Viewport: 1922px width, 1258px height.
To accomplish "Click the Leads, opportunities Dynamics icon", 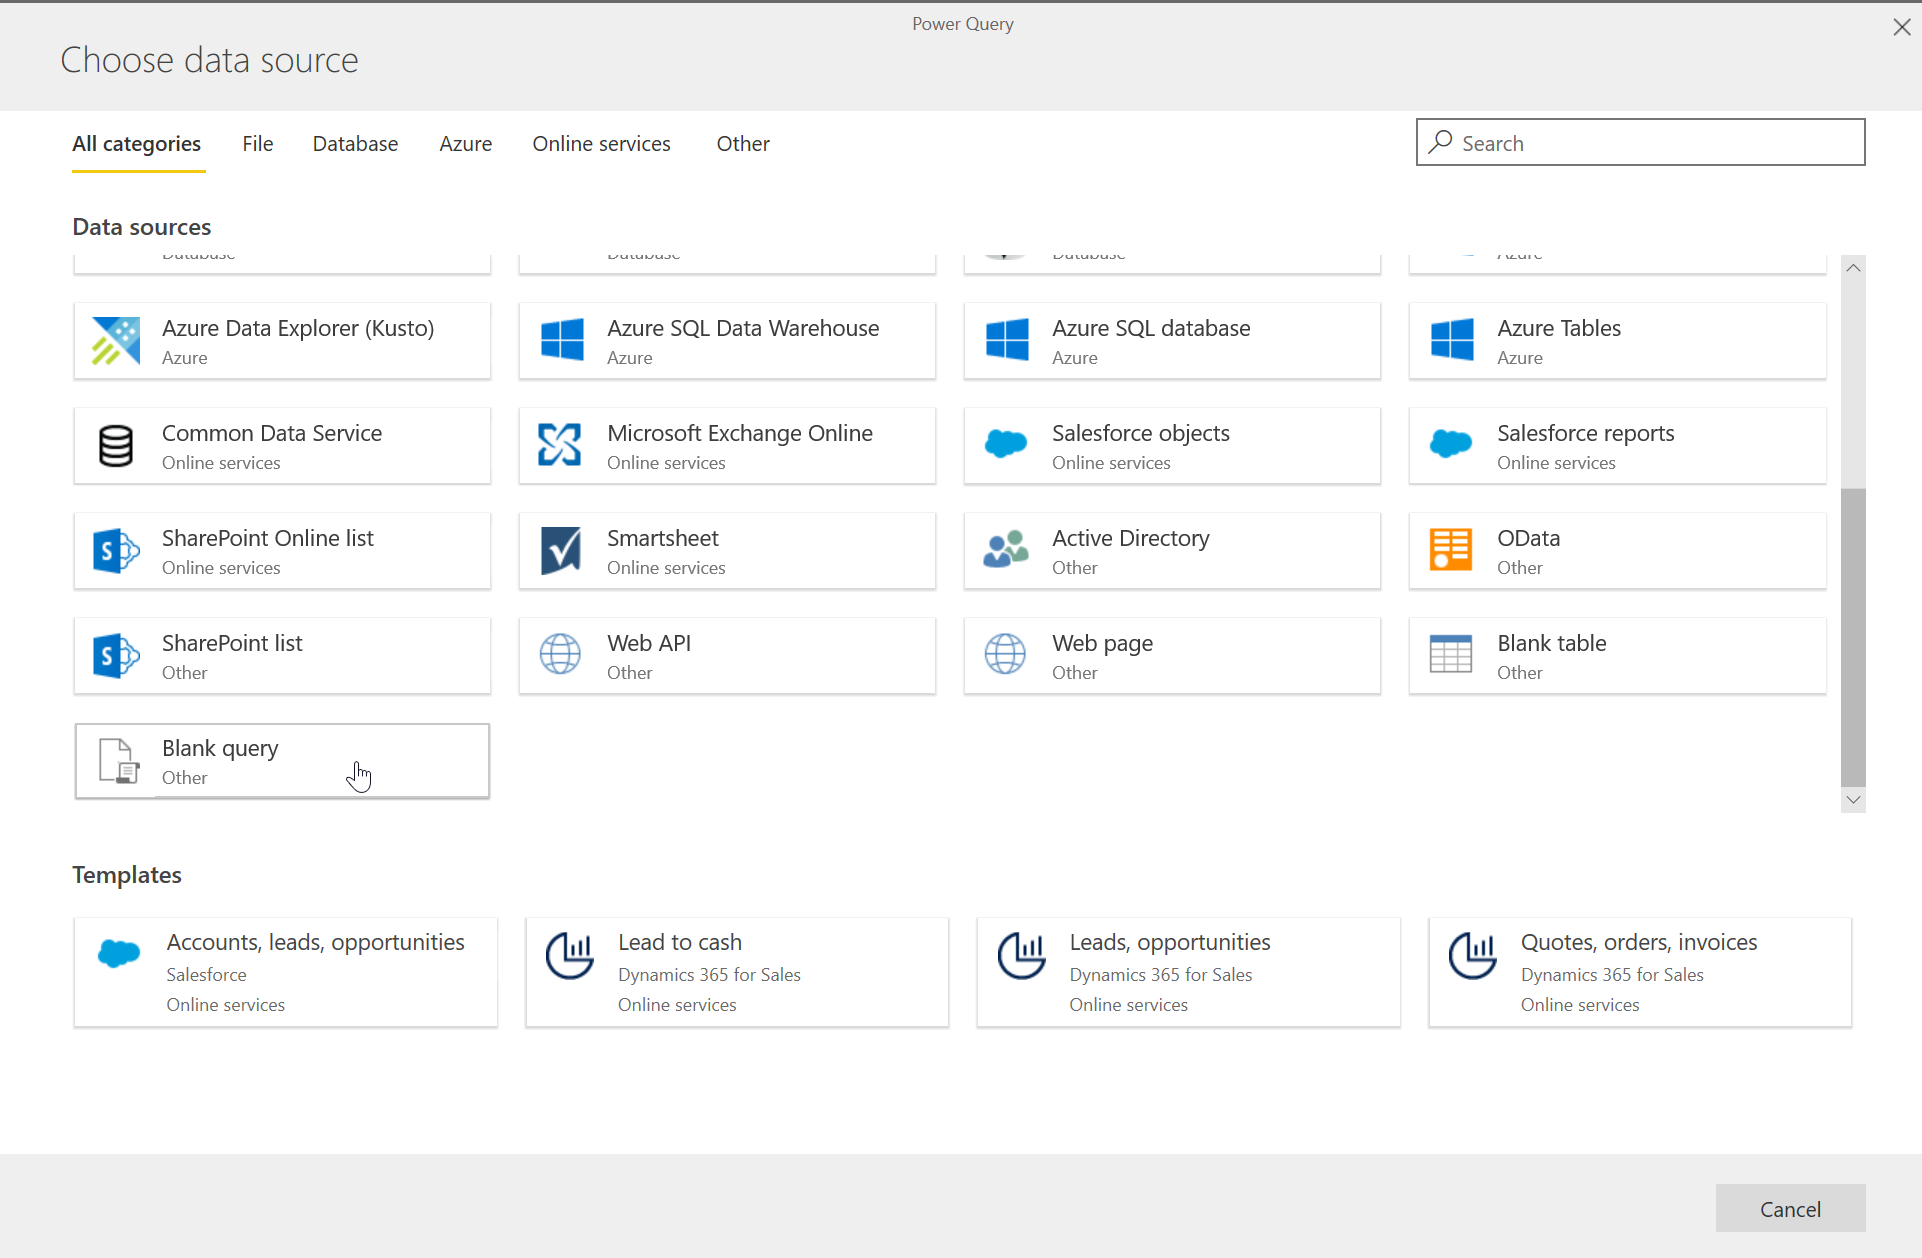I will (1022, 955).
